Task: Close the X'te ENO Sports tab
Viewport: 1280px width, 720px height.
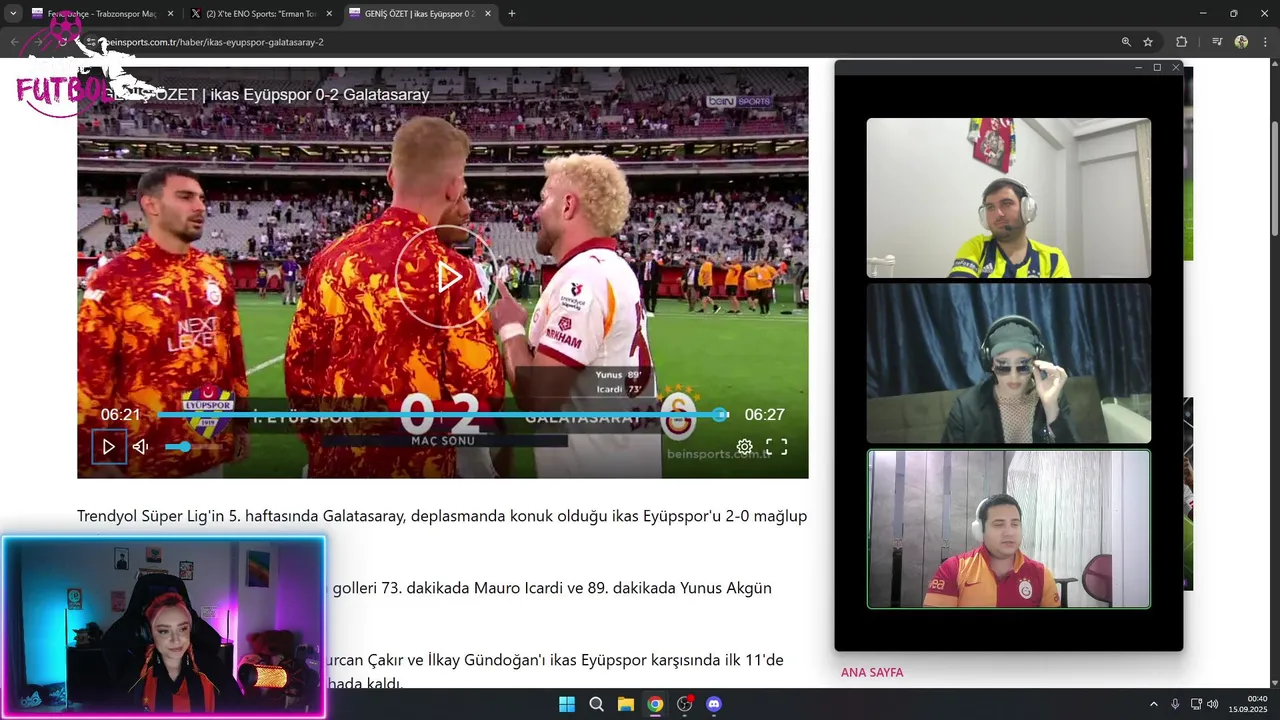Action: 329,14
